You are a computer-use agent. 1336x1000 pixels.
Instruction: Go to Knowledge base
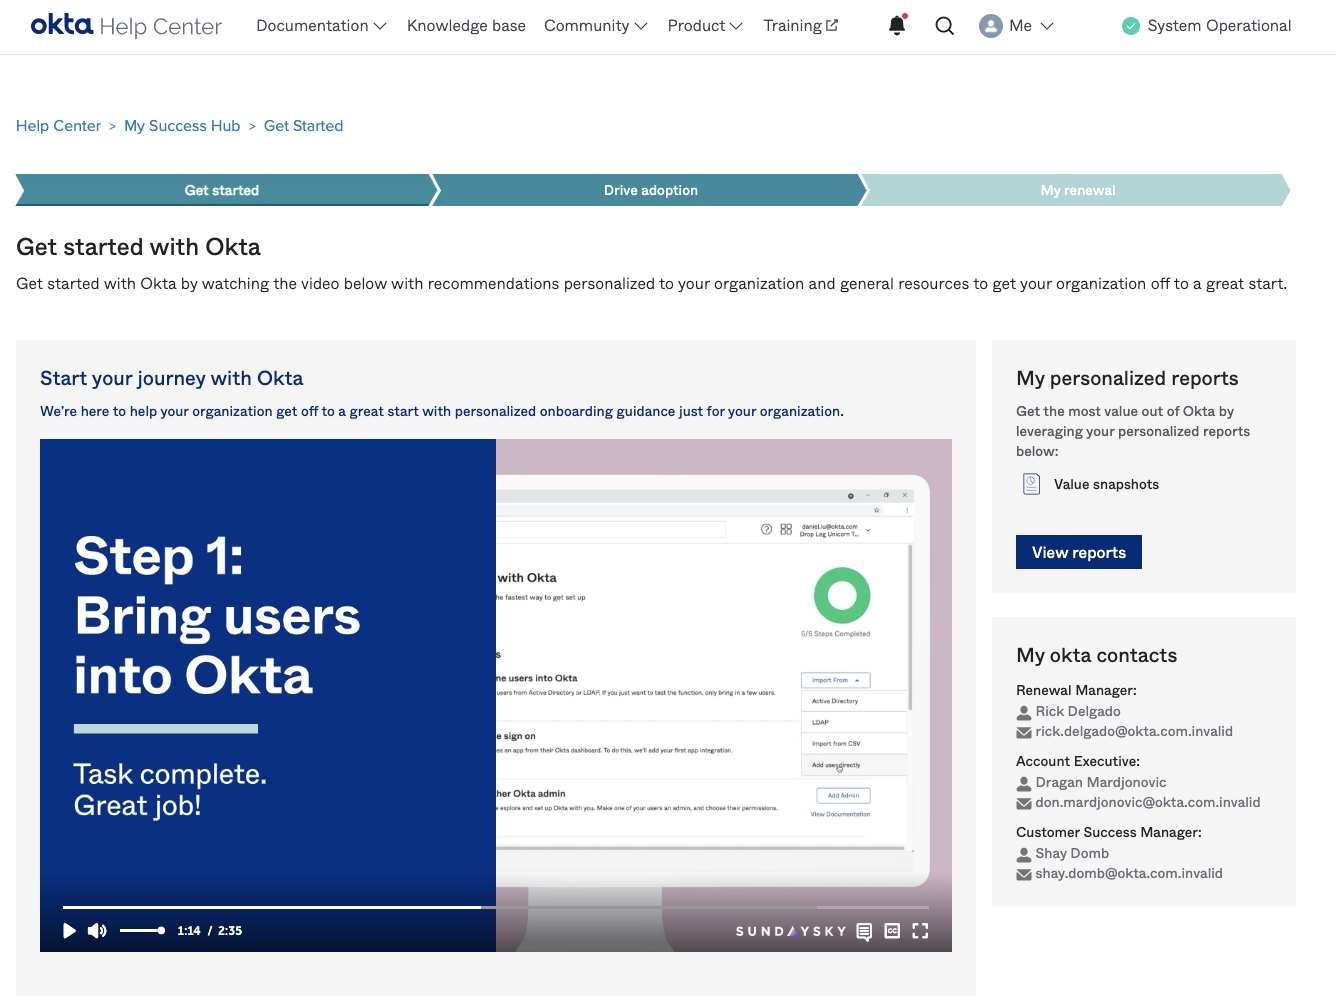click(x=466, y=26)
